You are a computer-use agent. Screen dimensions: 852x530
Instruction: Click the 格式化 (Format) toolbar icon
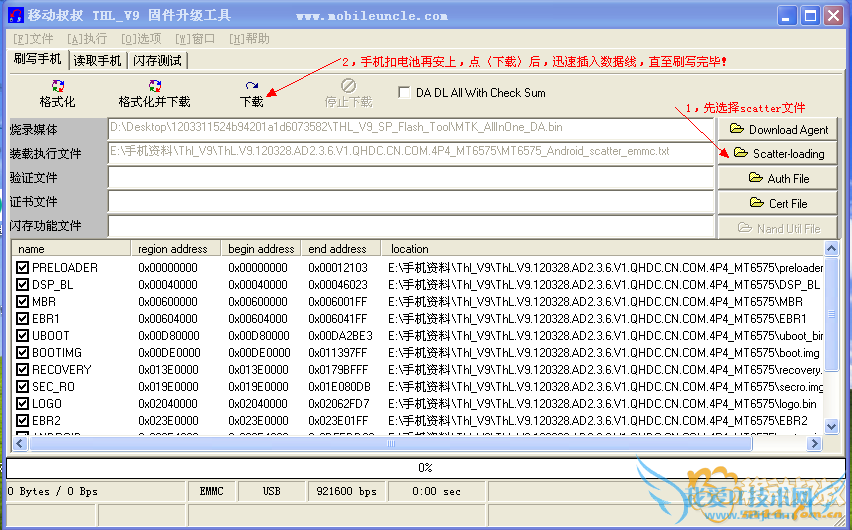tap(57, 87)
